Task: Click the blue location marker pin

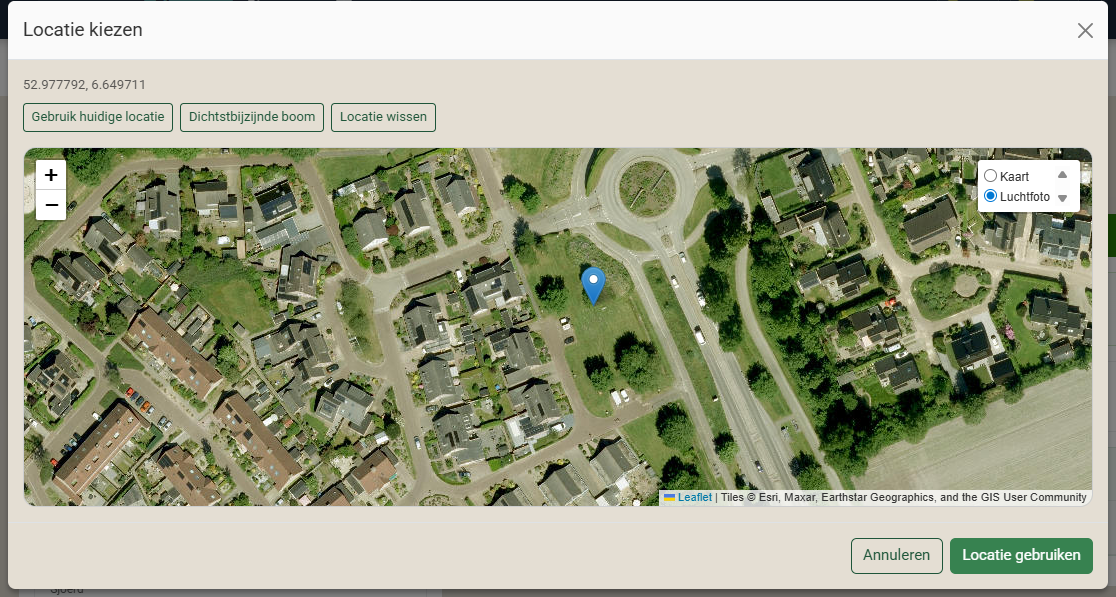Action: pos(593,285)
